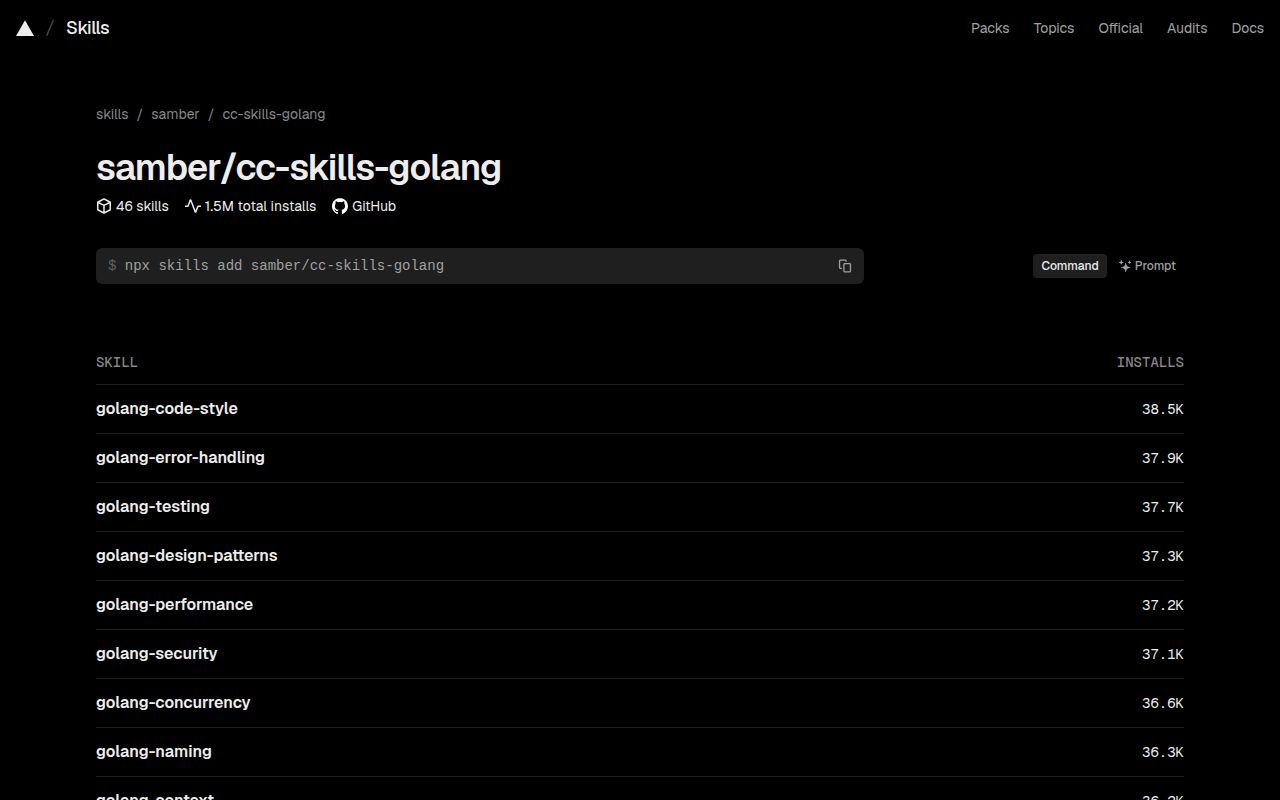Switch to the Prompt tab
The width and height of the screenshot is (1280, 800).
coord(1148,266)
